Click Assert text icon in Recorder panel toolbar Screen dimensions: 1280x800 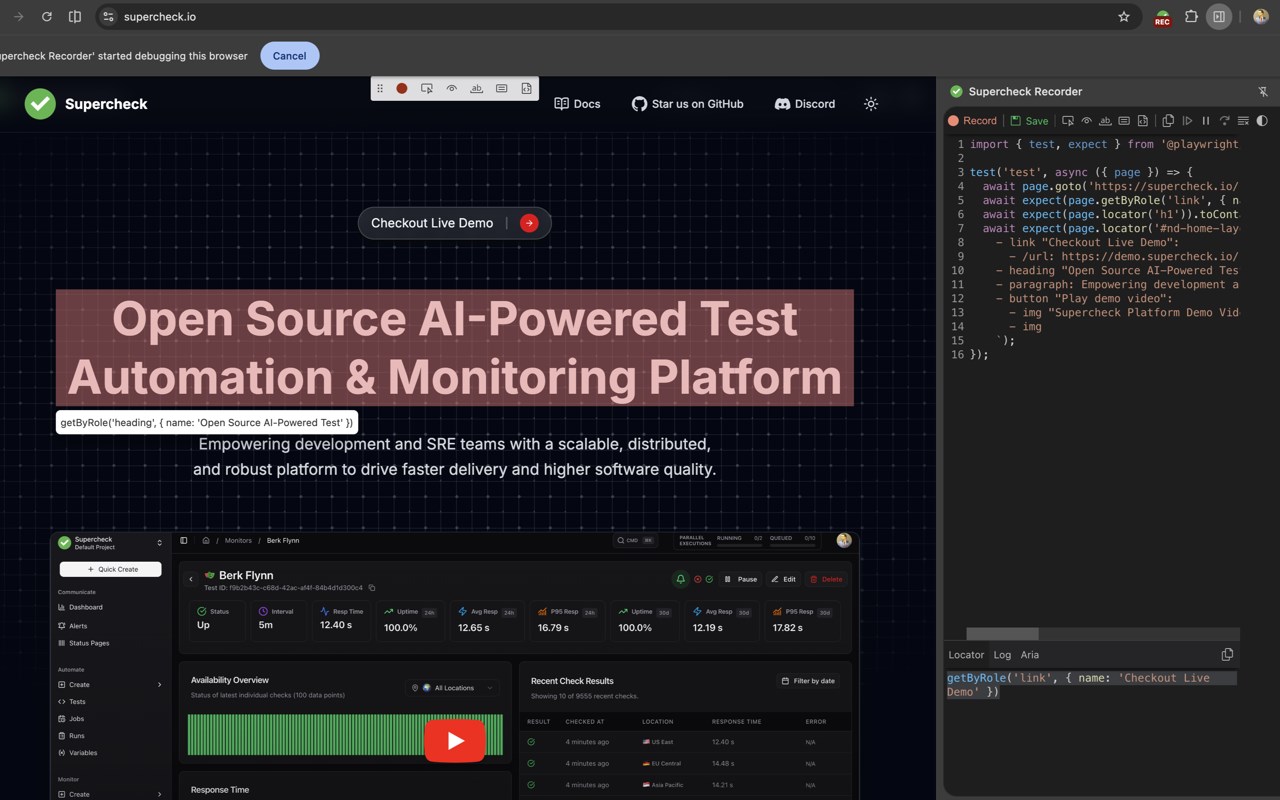(x=1105, y=121)
